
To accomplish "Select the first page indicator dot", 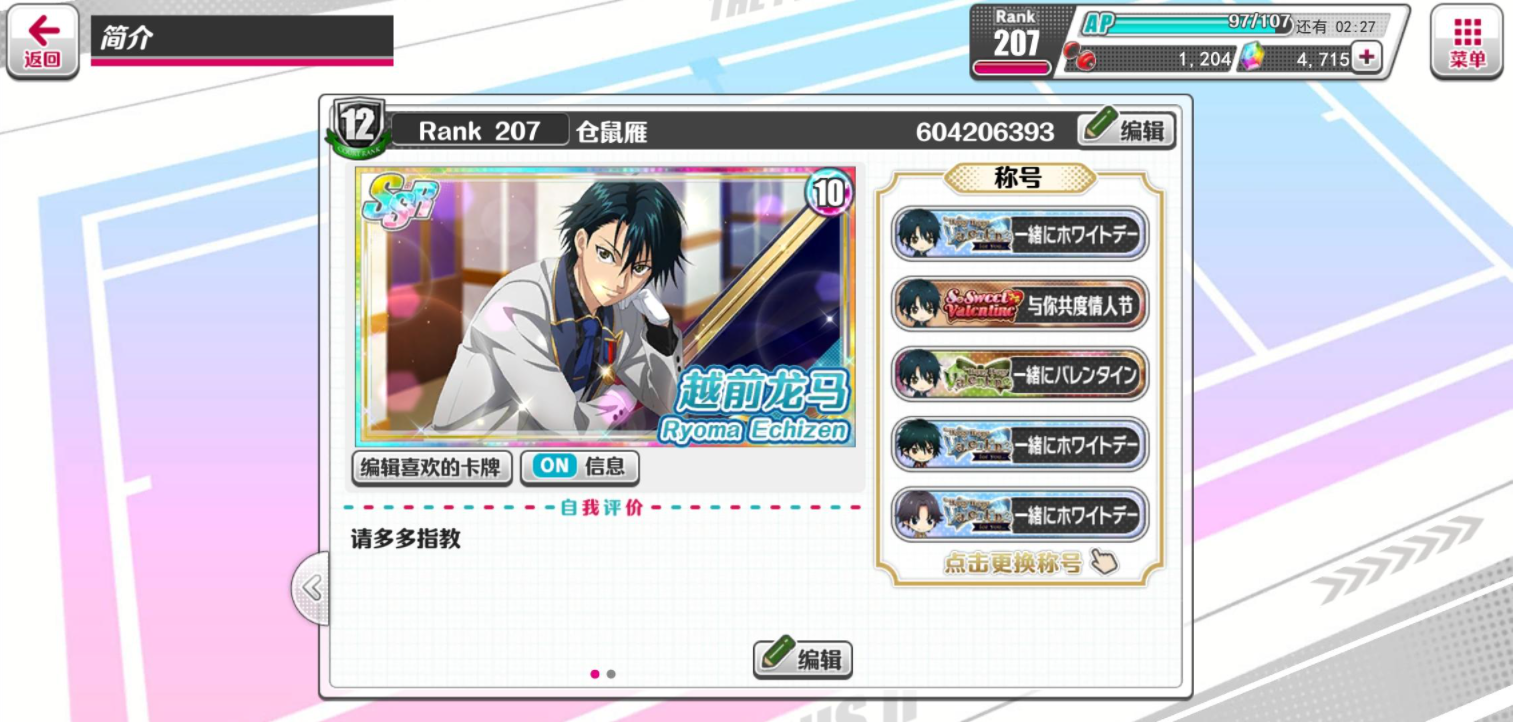I will (x=595, y=674).
